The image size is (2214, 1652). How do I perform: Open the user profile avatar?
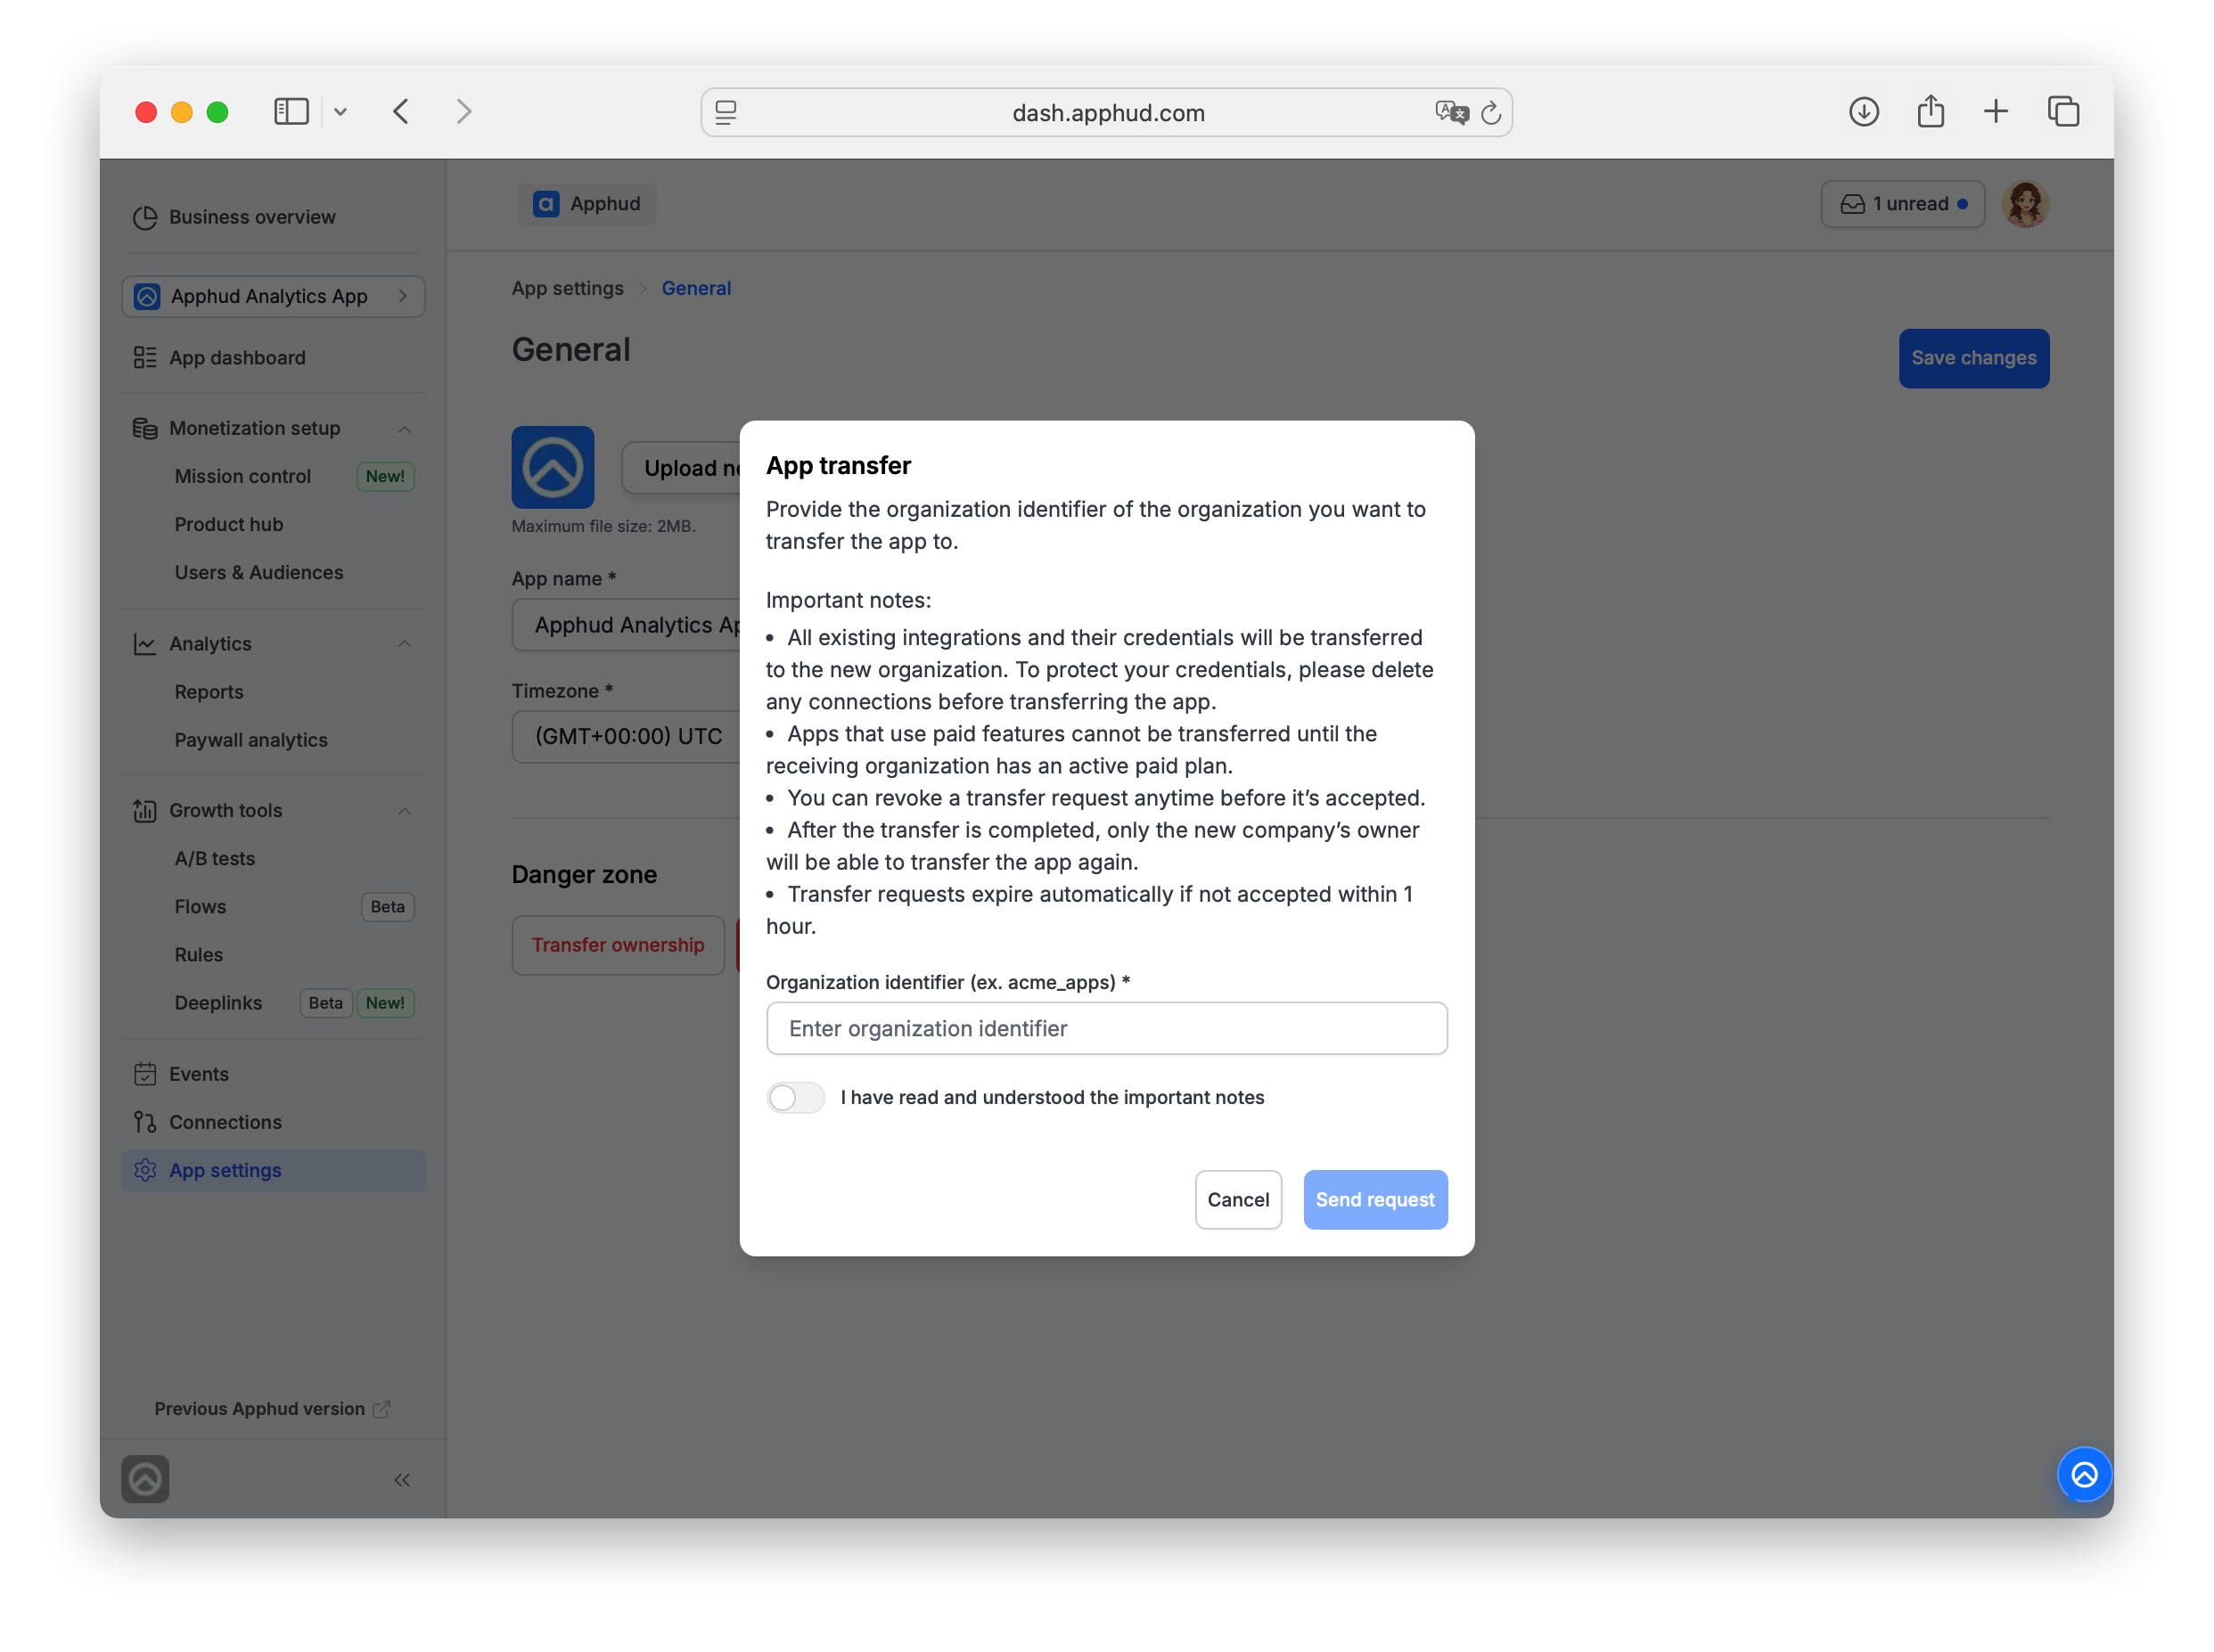2024,204
